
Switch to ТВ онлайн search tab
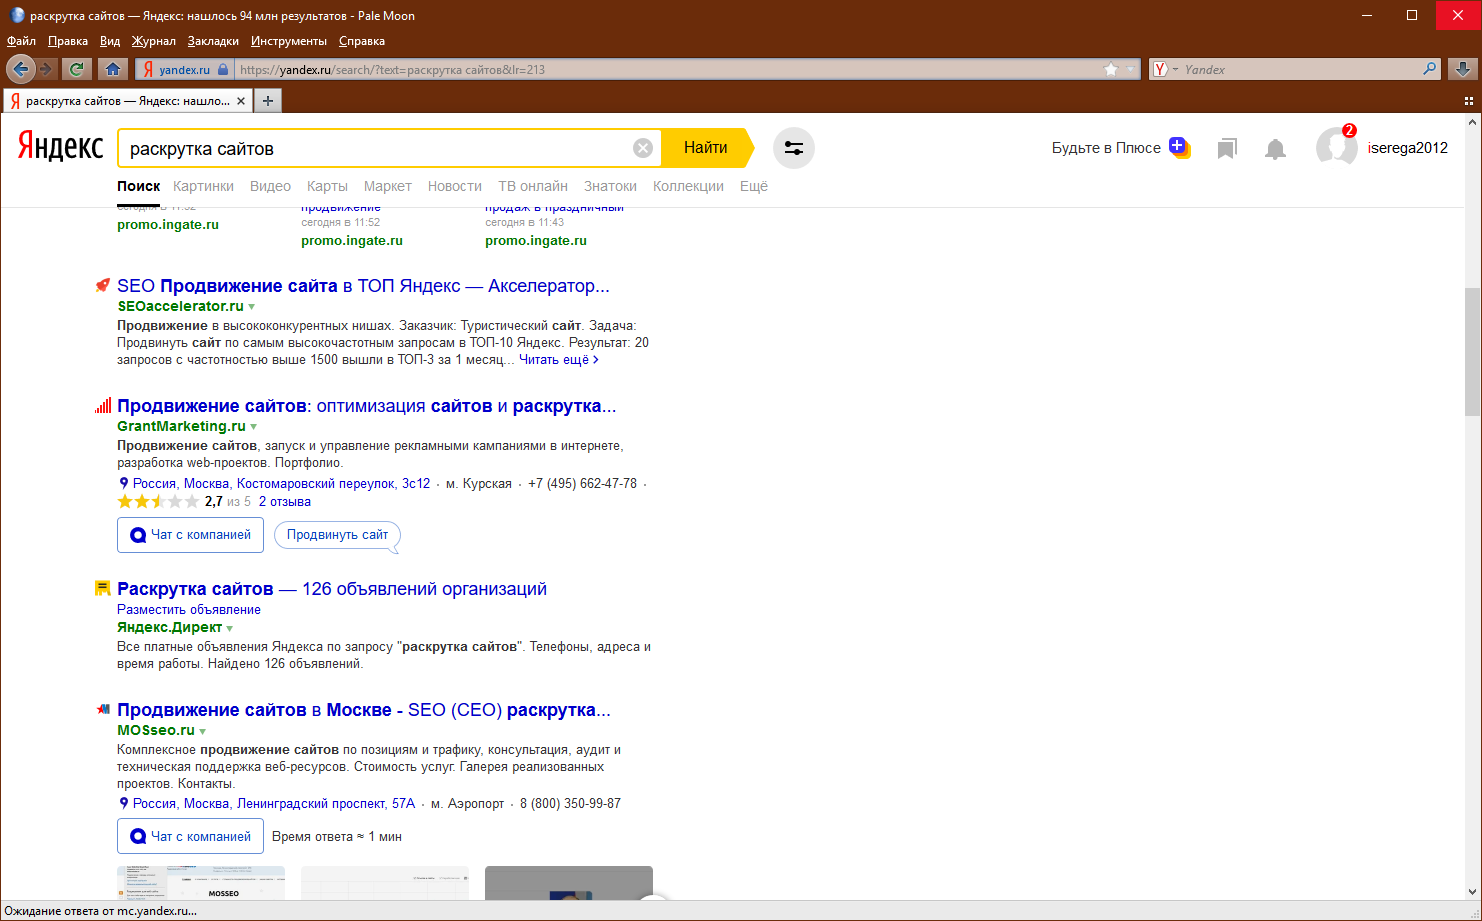[533, 186]
